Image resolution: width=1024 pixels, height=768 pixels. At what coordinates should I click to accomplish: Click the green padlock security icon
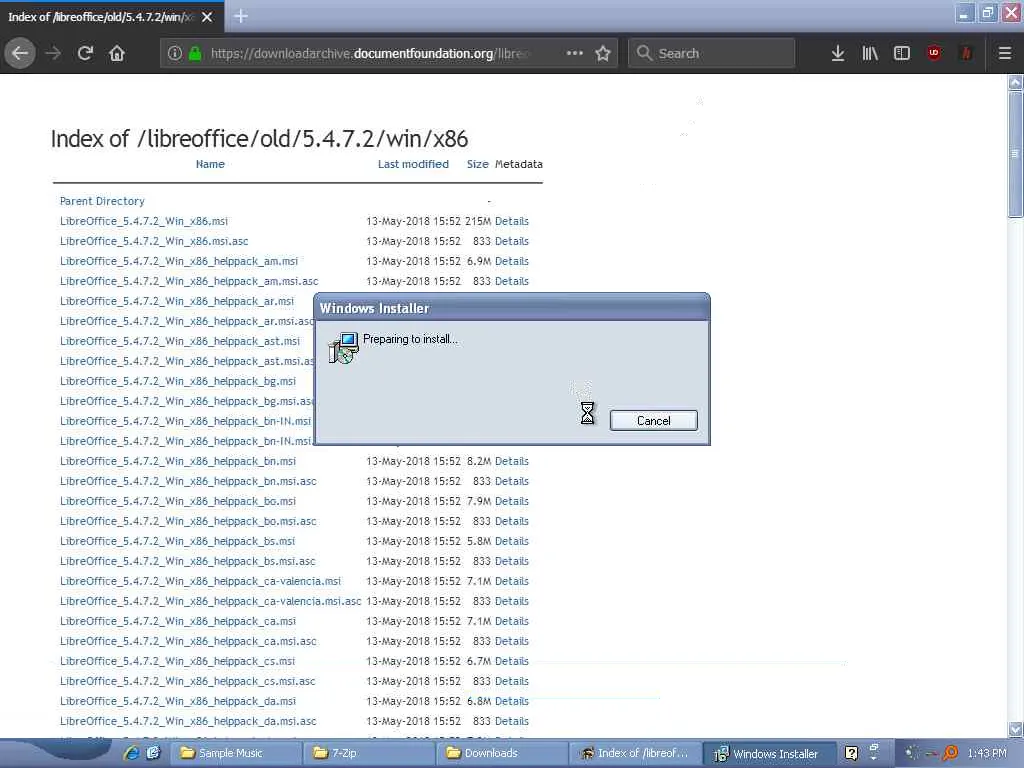[x=195, y=53]
